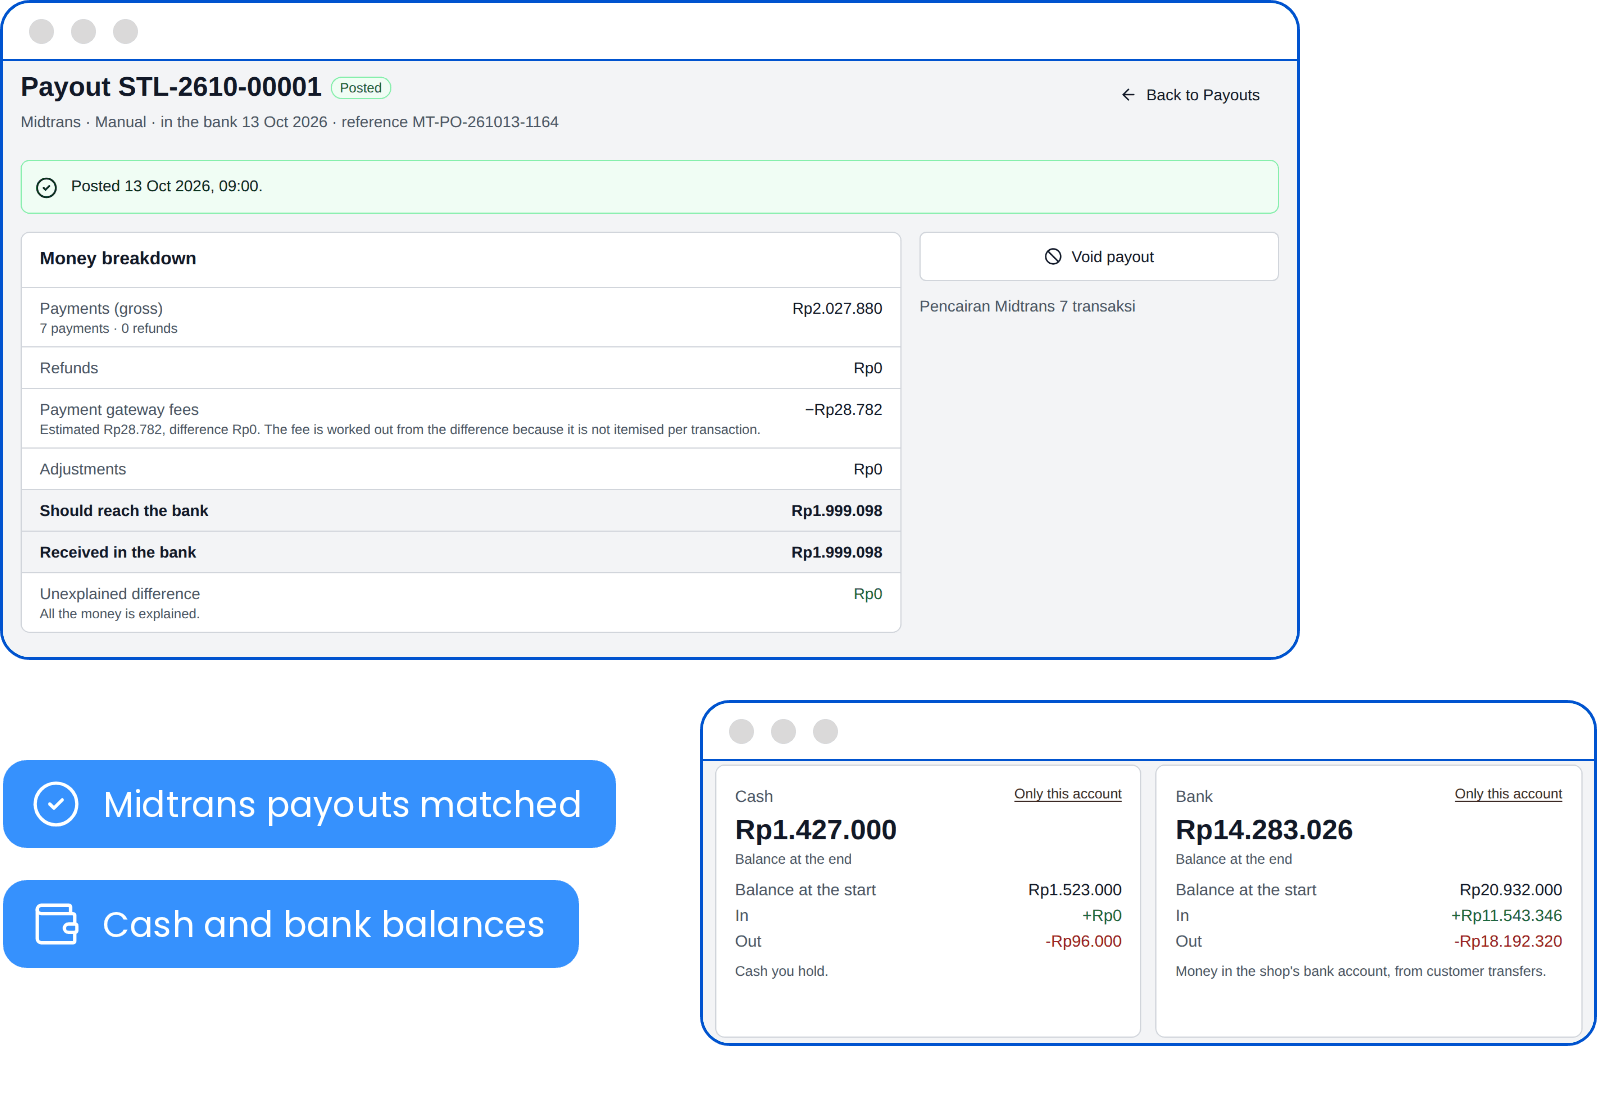The height and width of the screenshot is (1110, 1600).
Task: Click the Payment gateway fees value −Rp28.782
Action: tap(843, 410)
